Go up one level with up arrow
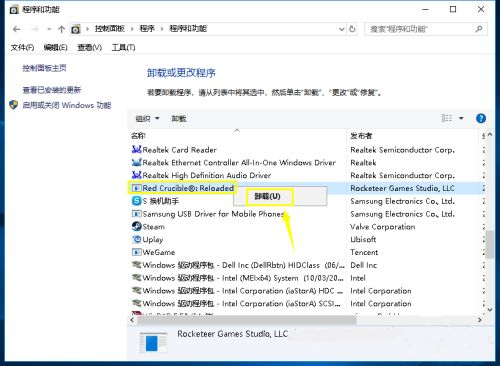The image size is (500, 366). pyautogui.click(x=61, y=29)
